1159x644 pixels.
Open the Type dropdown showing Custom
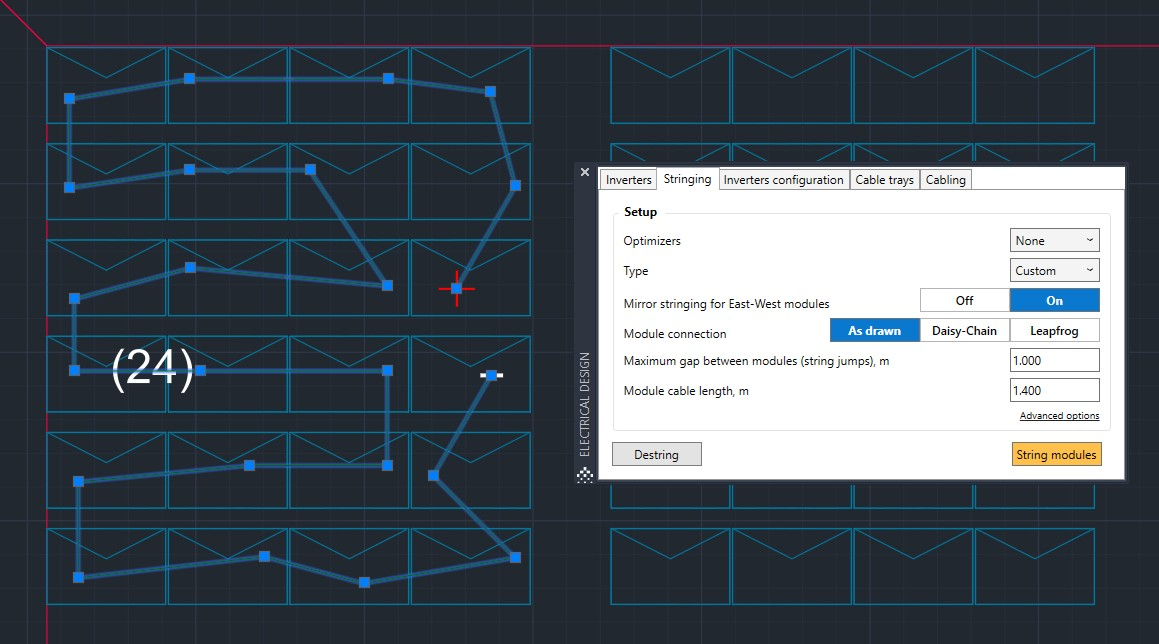click(x=1054, y=270)
